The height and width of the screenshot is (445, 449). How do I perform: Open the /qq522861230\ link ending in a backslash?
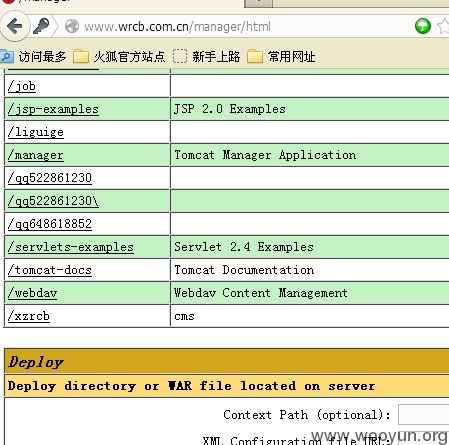(x=53, y=201)
